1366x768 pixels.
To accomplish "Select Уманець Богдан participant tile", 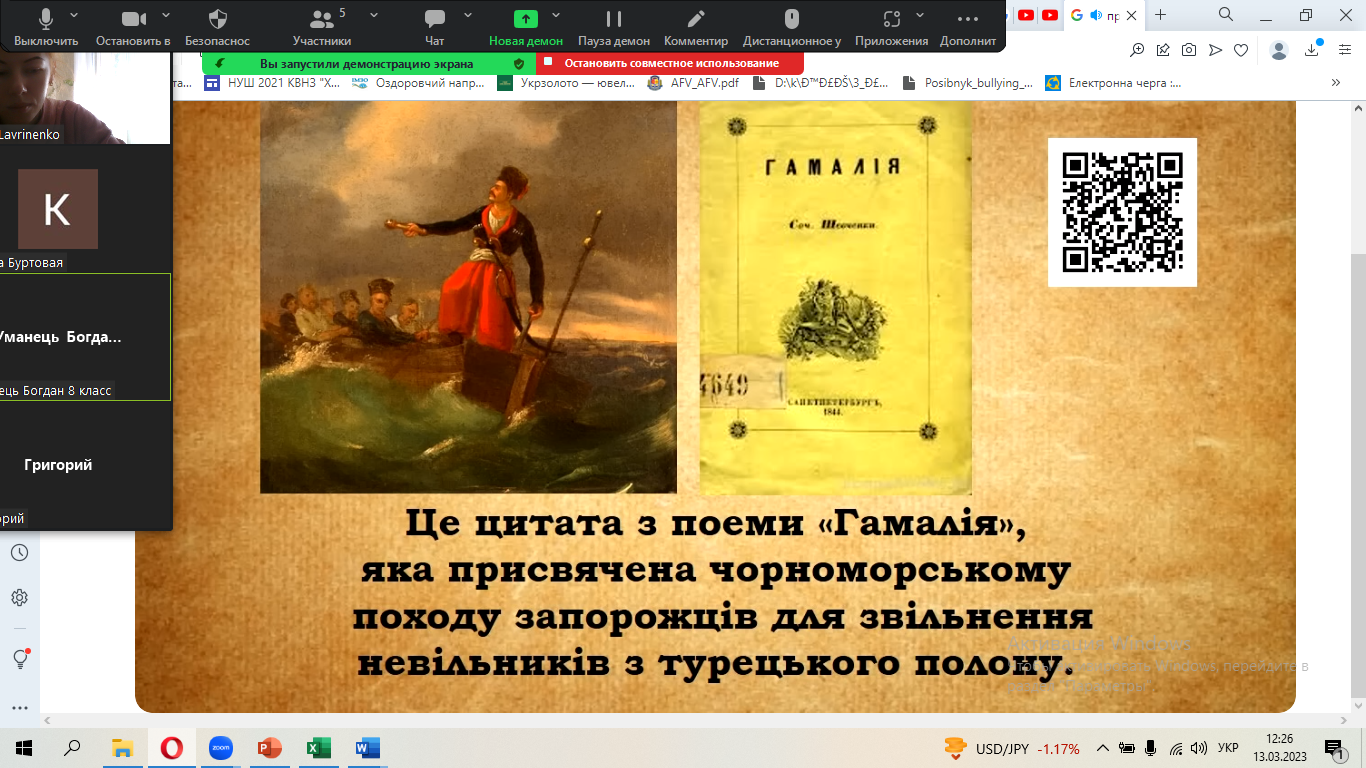I will pos(85,337).
